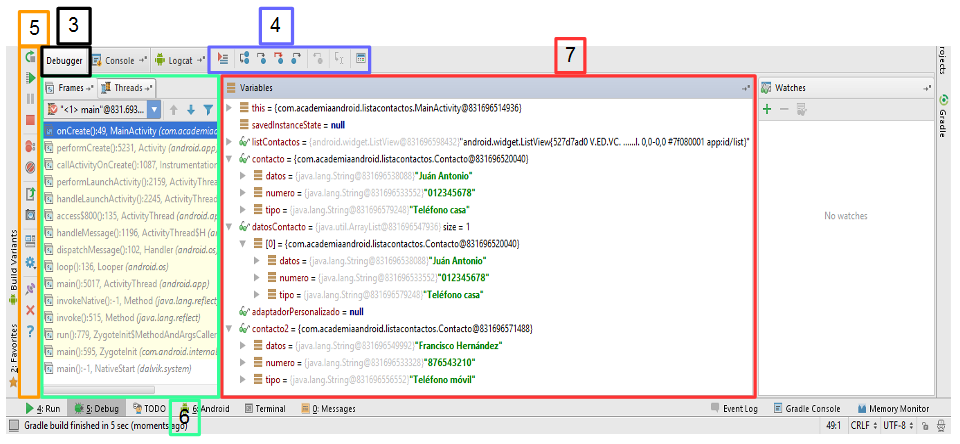960x444 pixels.
Task: Switch to the Debugger tab
Action: (64, 61)
